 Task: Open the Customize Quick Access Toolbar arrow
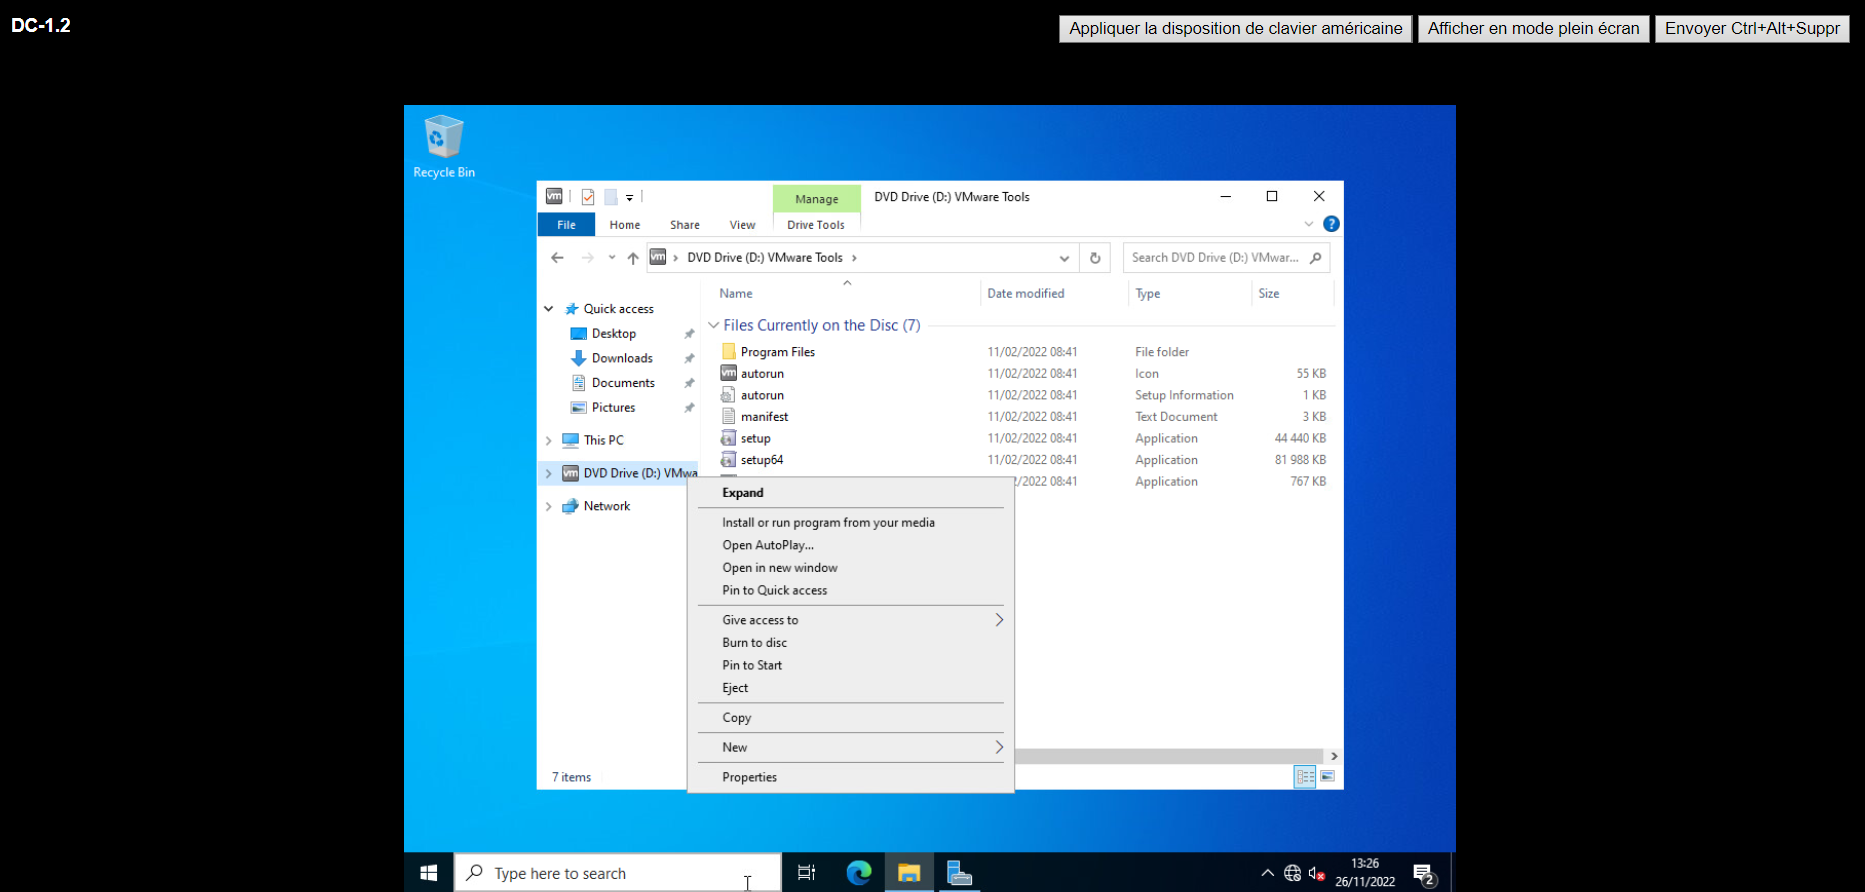click(x=629, y=198)
